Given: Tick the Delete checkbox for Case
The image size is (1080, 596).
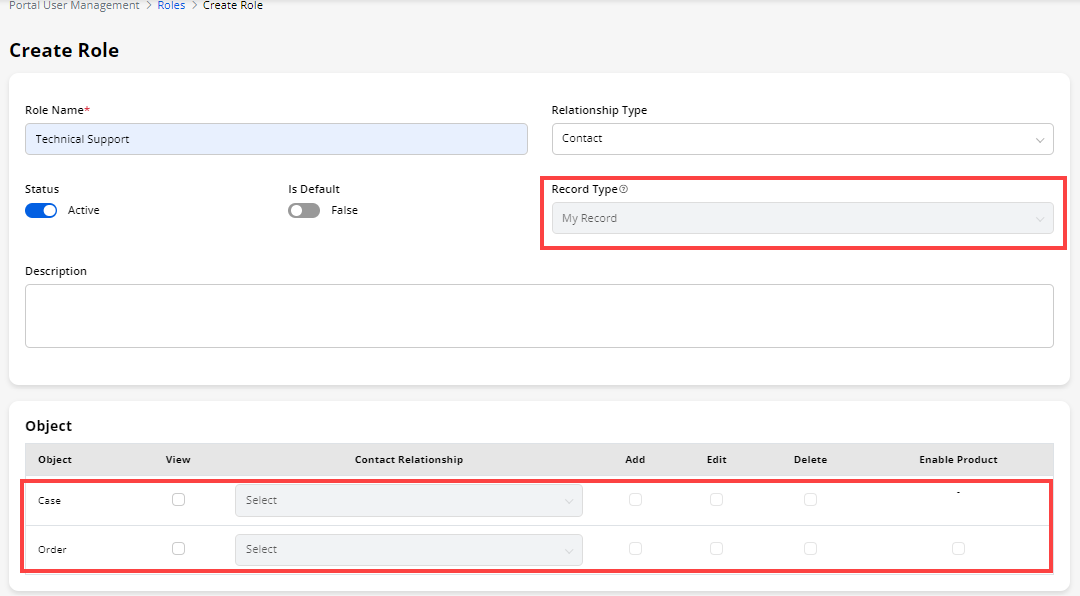Looking at the screenshot, I should click(x=810, y=499).
